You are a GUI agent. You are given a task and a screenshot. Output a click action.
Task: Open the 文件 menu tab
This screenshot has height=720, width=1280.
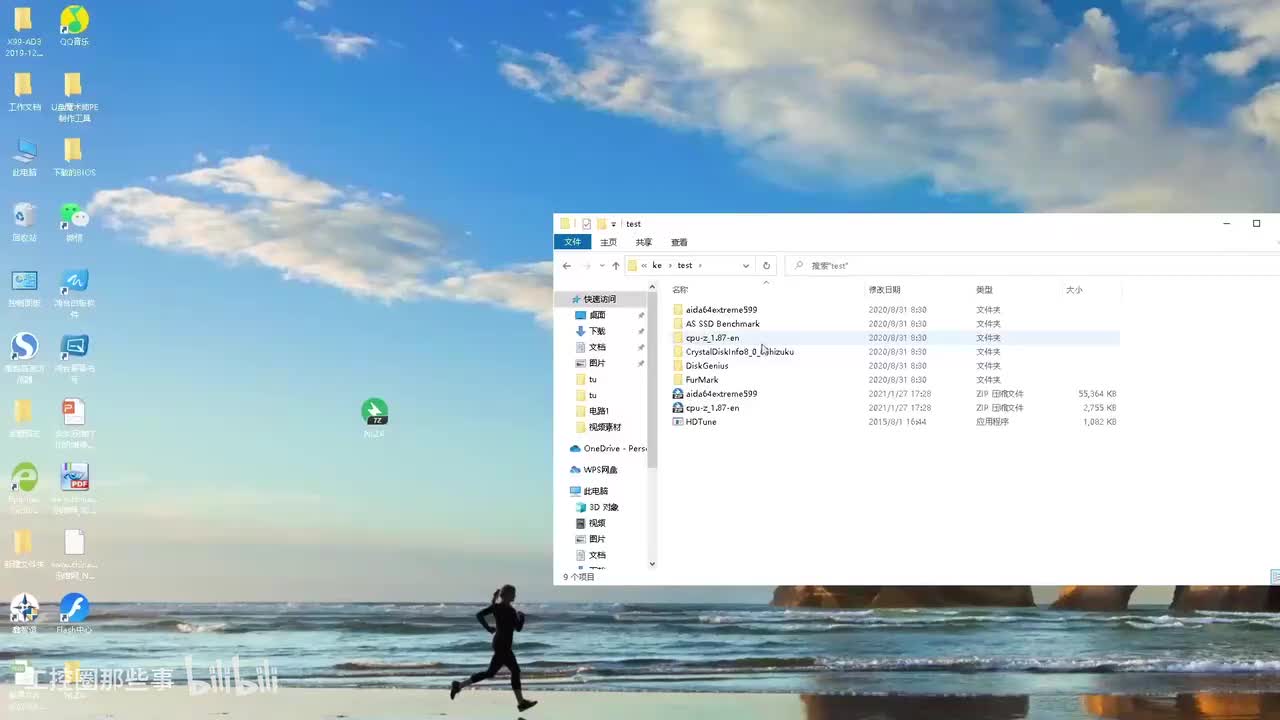(573, 242)
